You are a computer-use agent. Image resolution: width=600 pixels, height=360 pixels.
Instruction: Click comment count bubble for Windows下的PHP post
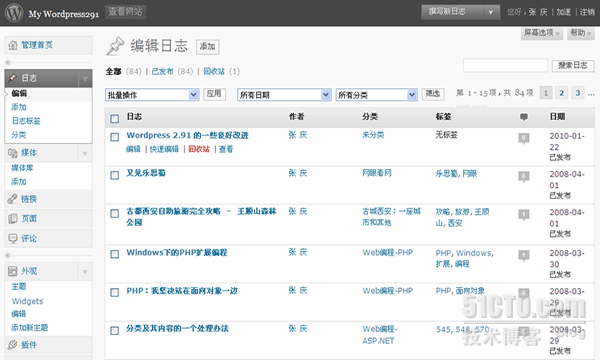[523, 255]
